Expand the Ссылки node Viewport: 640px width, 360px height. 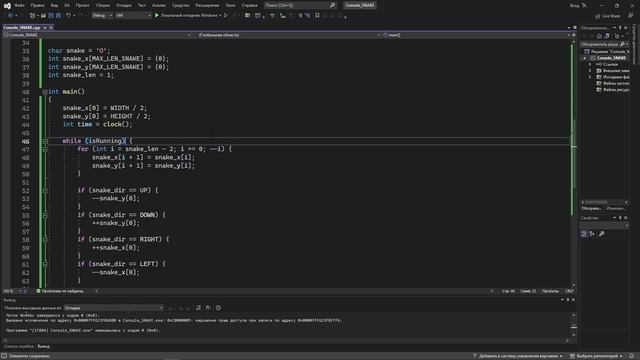point(590,64)
